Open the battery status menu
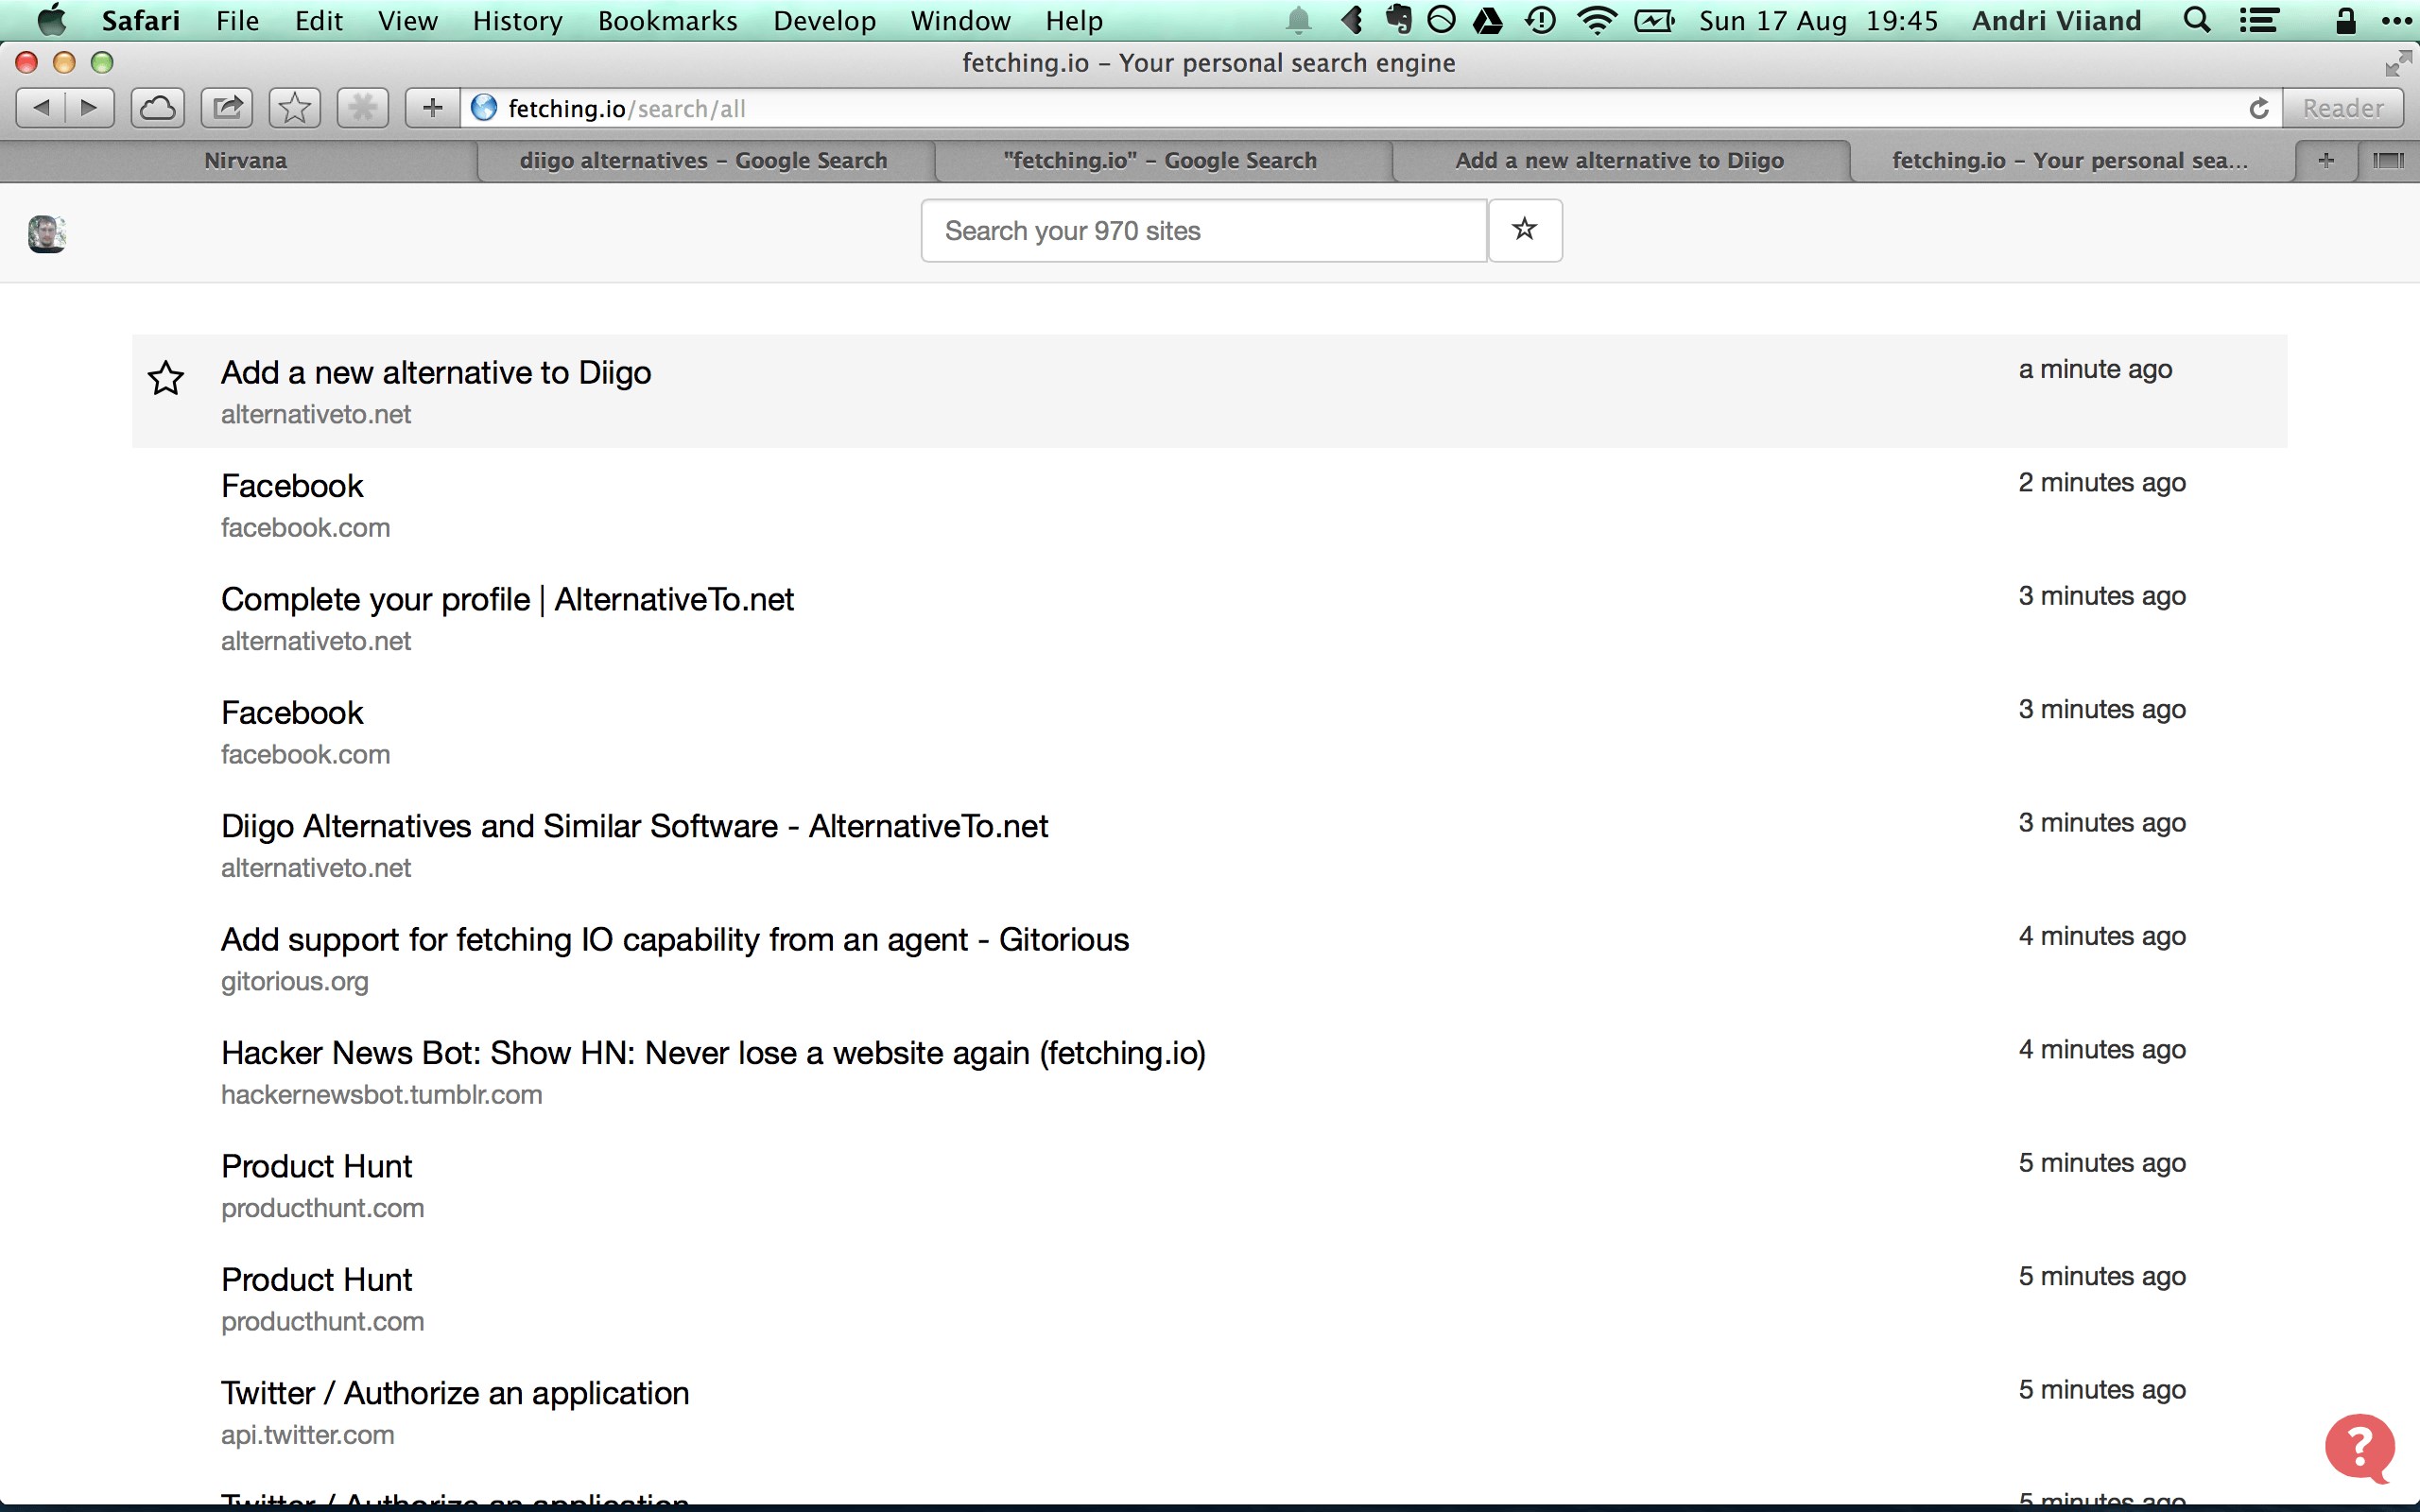This screenshot has width=2420, height=1512. point(1655,20)
